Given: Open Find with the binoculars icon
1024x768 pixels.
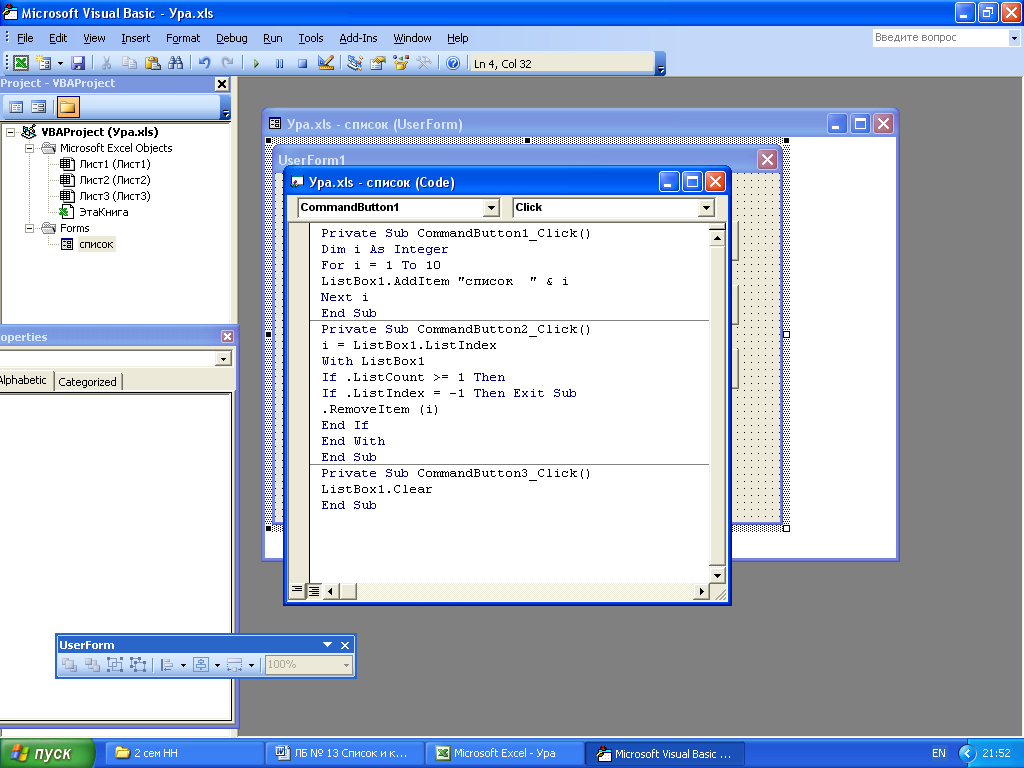Looking at the screenshot, I should [175, 63].
